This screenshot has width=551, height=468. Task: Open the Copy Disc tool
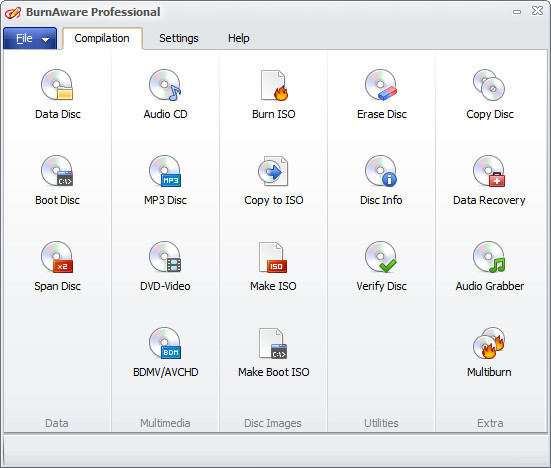point(490,94)
